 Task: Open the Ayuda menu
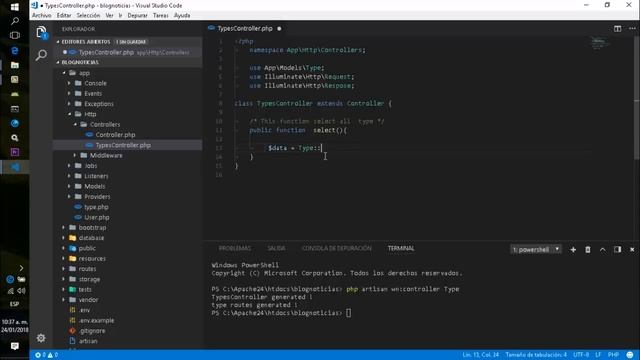182,16
